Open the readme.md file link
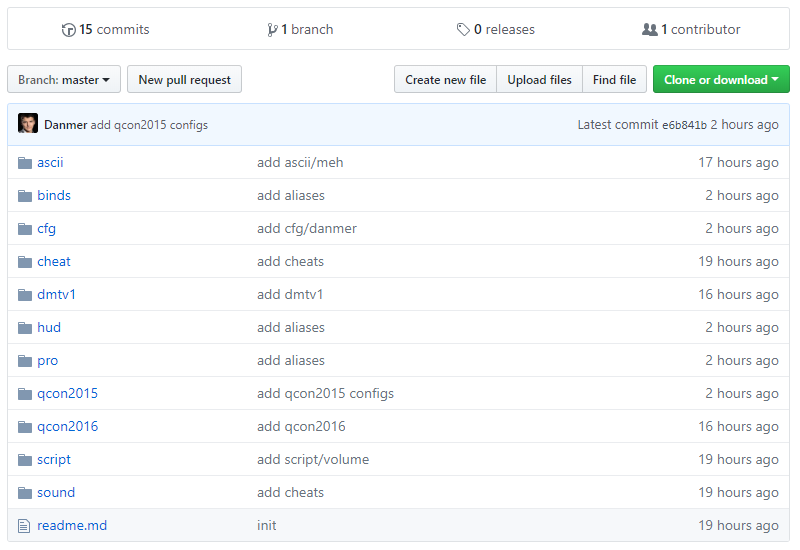 coord(72,525)
